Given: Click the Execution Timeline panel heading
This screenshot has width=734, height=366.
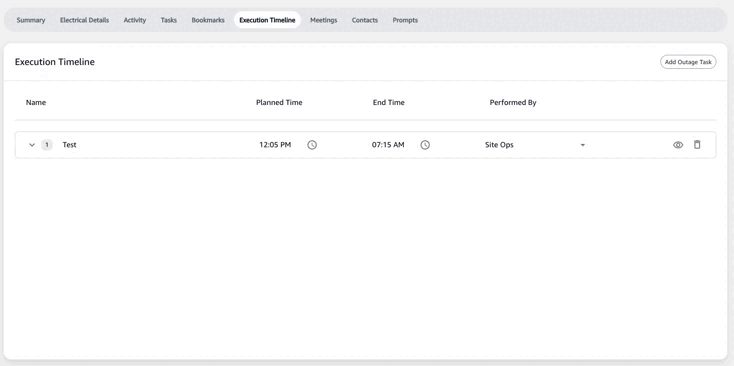Looking at the screenshot, I should (55, 62).
